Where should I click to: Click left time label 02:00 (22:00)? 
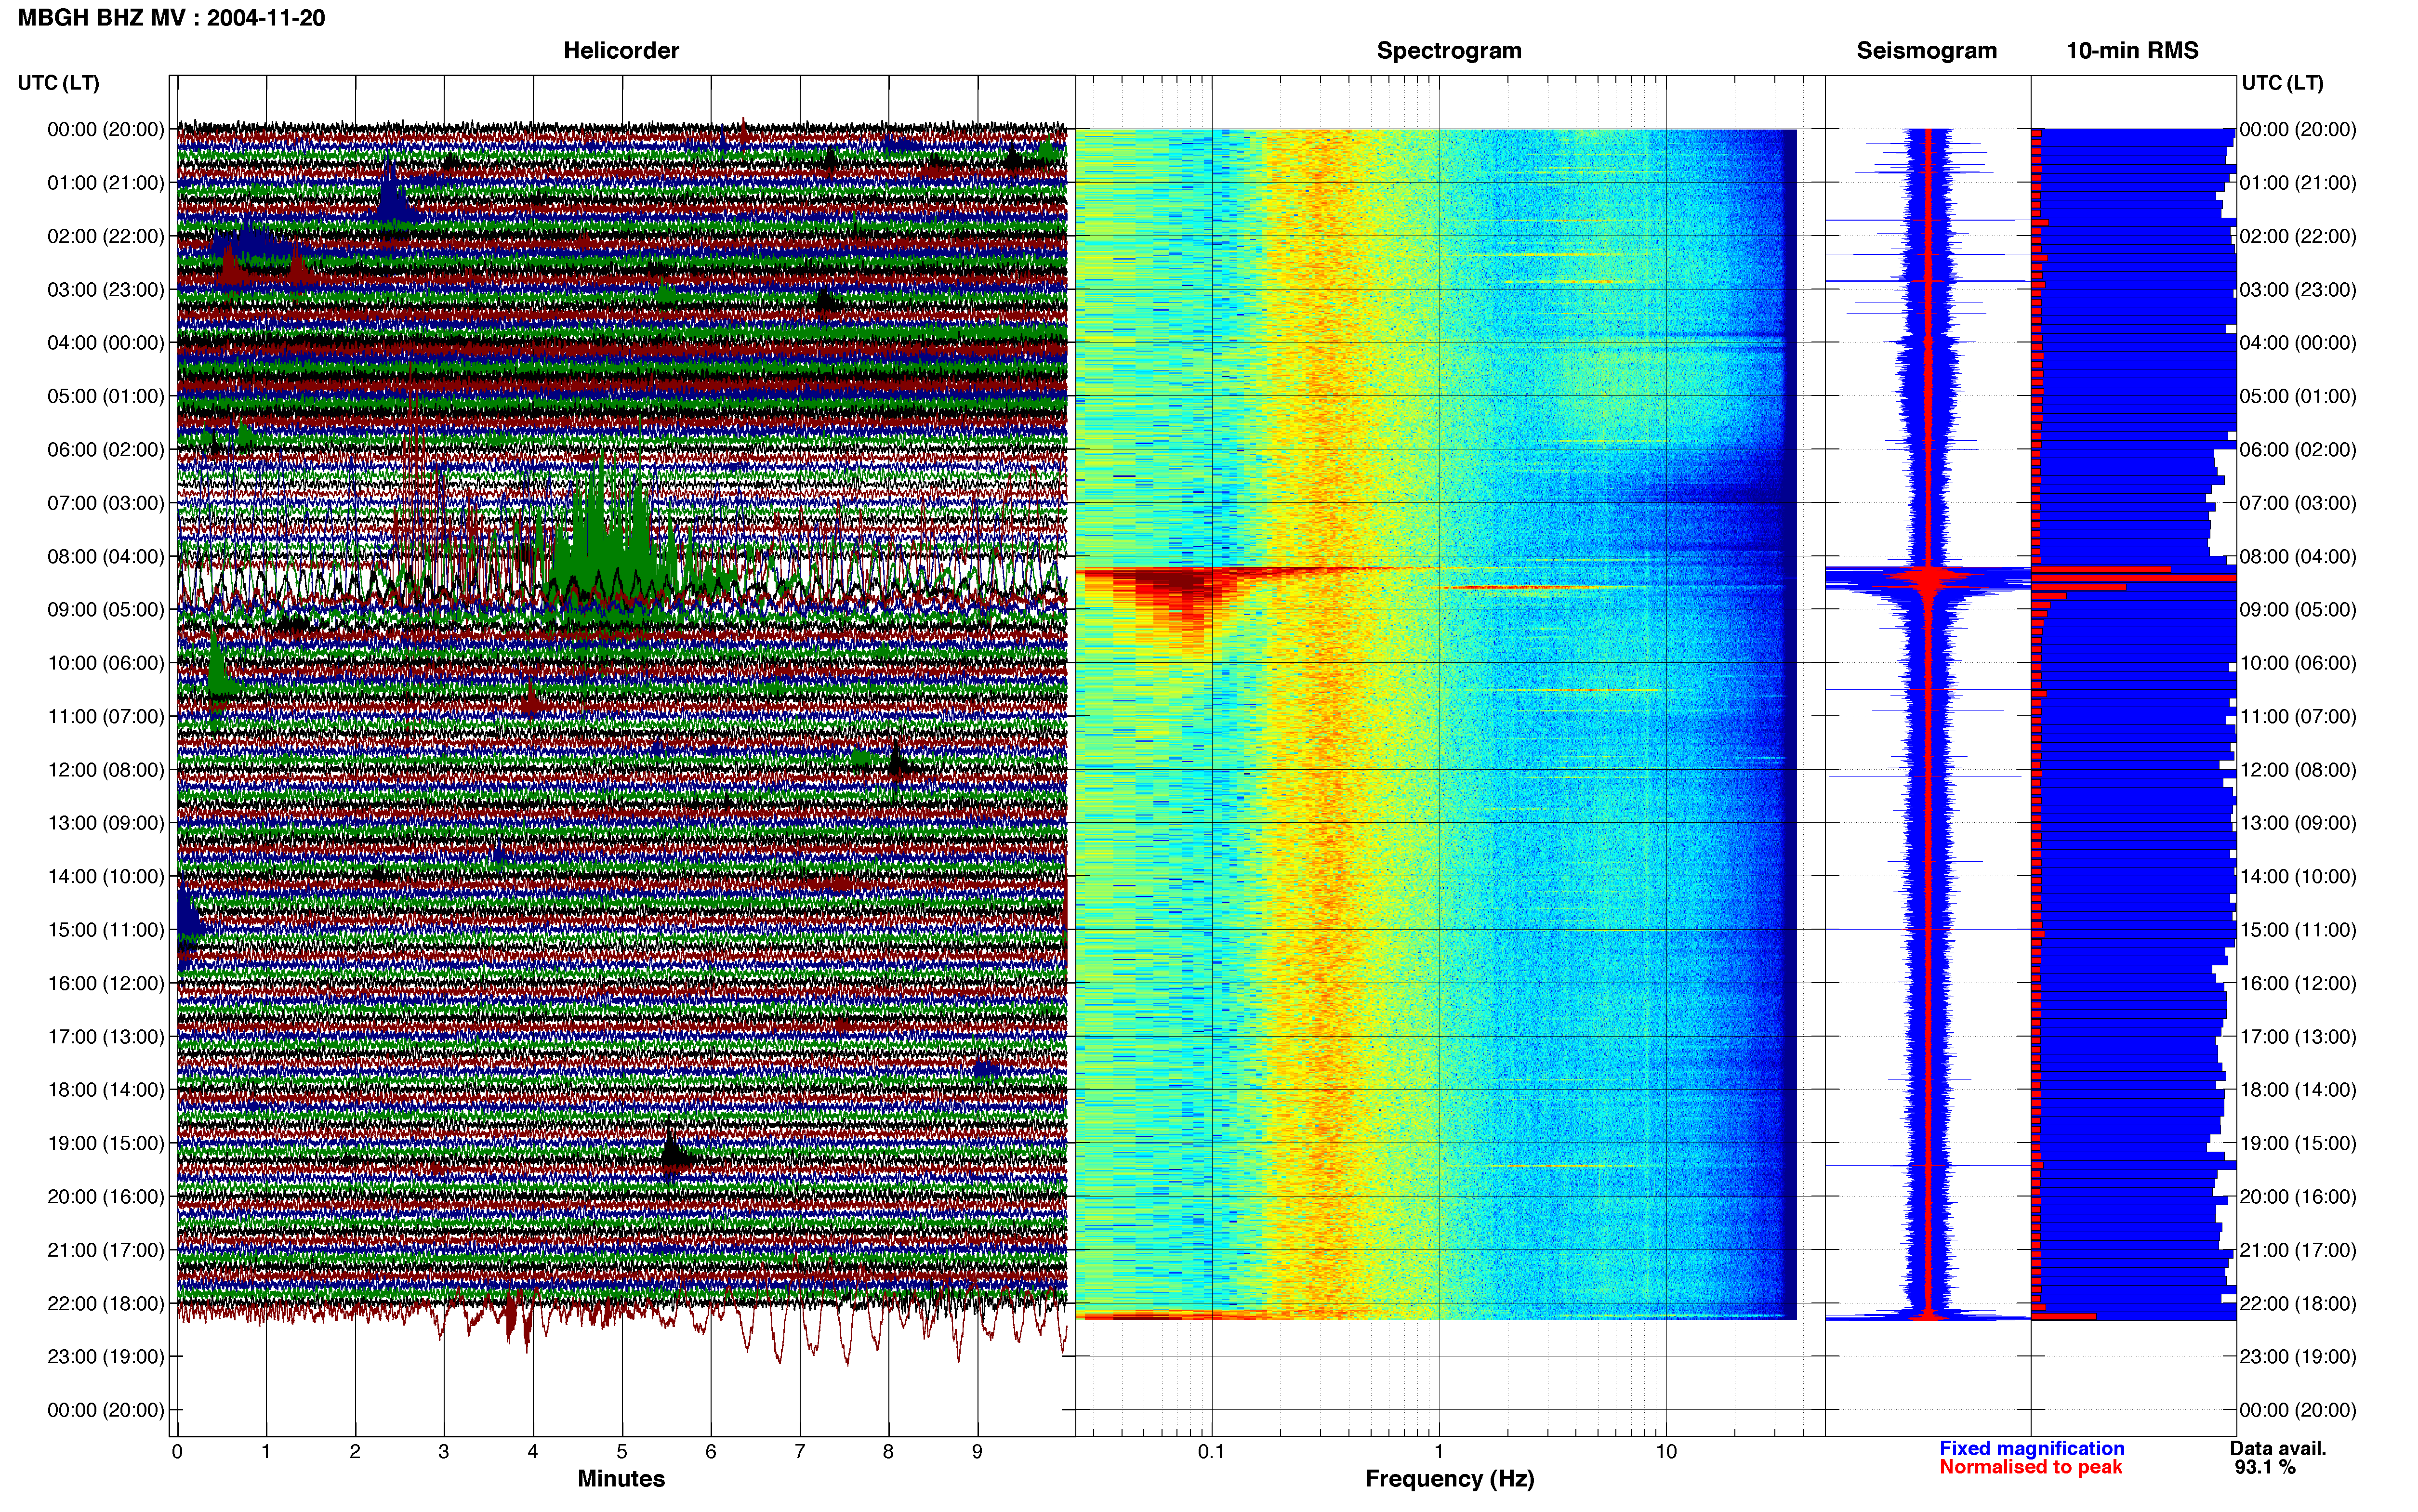click(106, 236)
